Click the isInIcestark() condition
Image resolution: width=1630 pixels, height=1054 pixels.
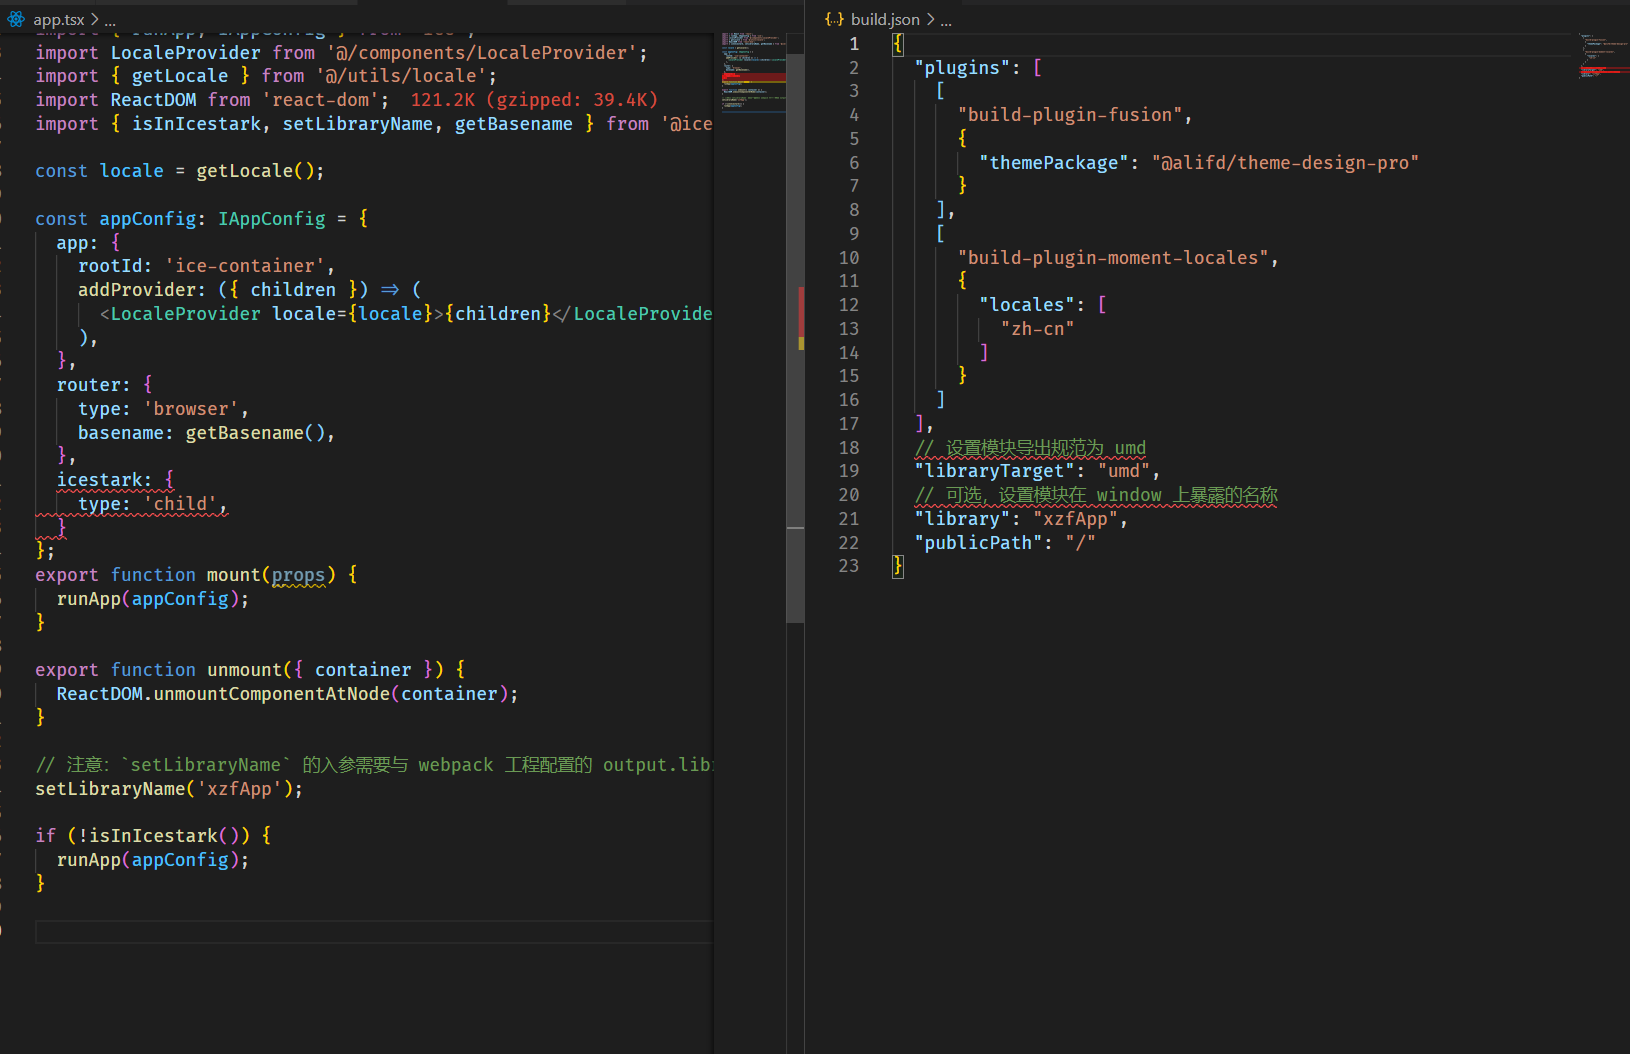coord(159,836)
